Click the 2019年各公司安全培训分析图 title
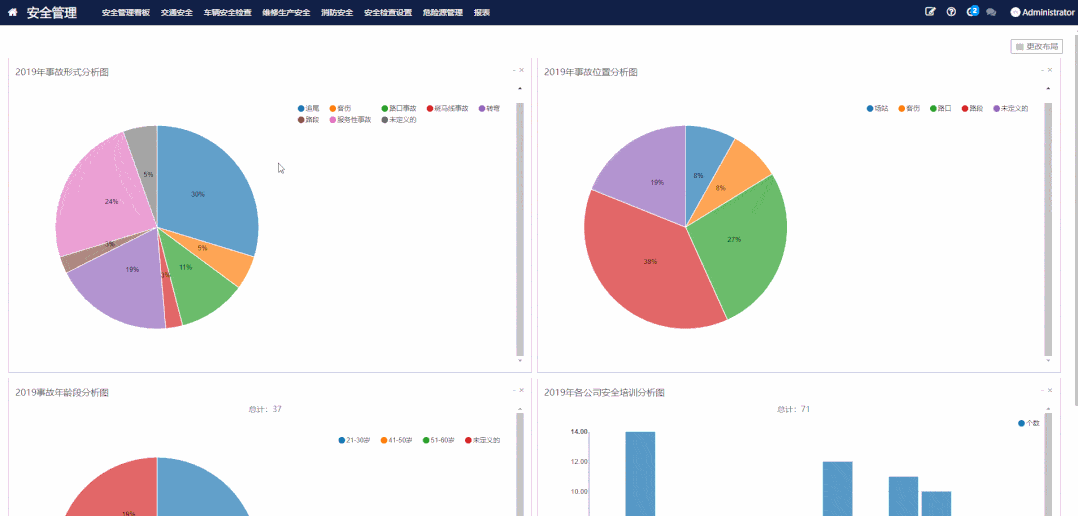This screenshot has height=516, width=1078. pos(604,392)
